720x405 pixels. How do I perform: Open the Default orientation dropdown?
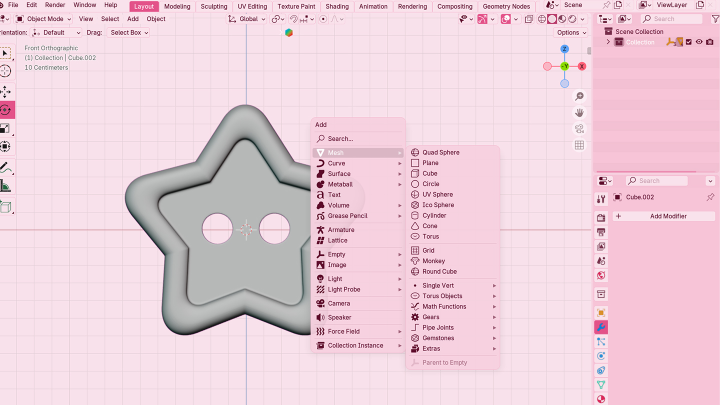57,33
